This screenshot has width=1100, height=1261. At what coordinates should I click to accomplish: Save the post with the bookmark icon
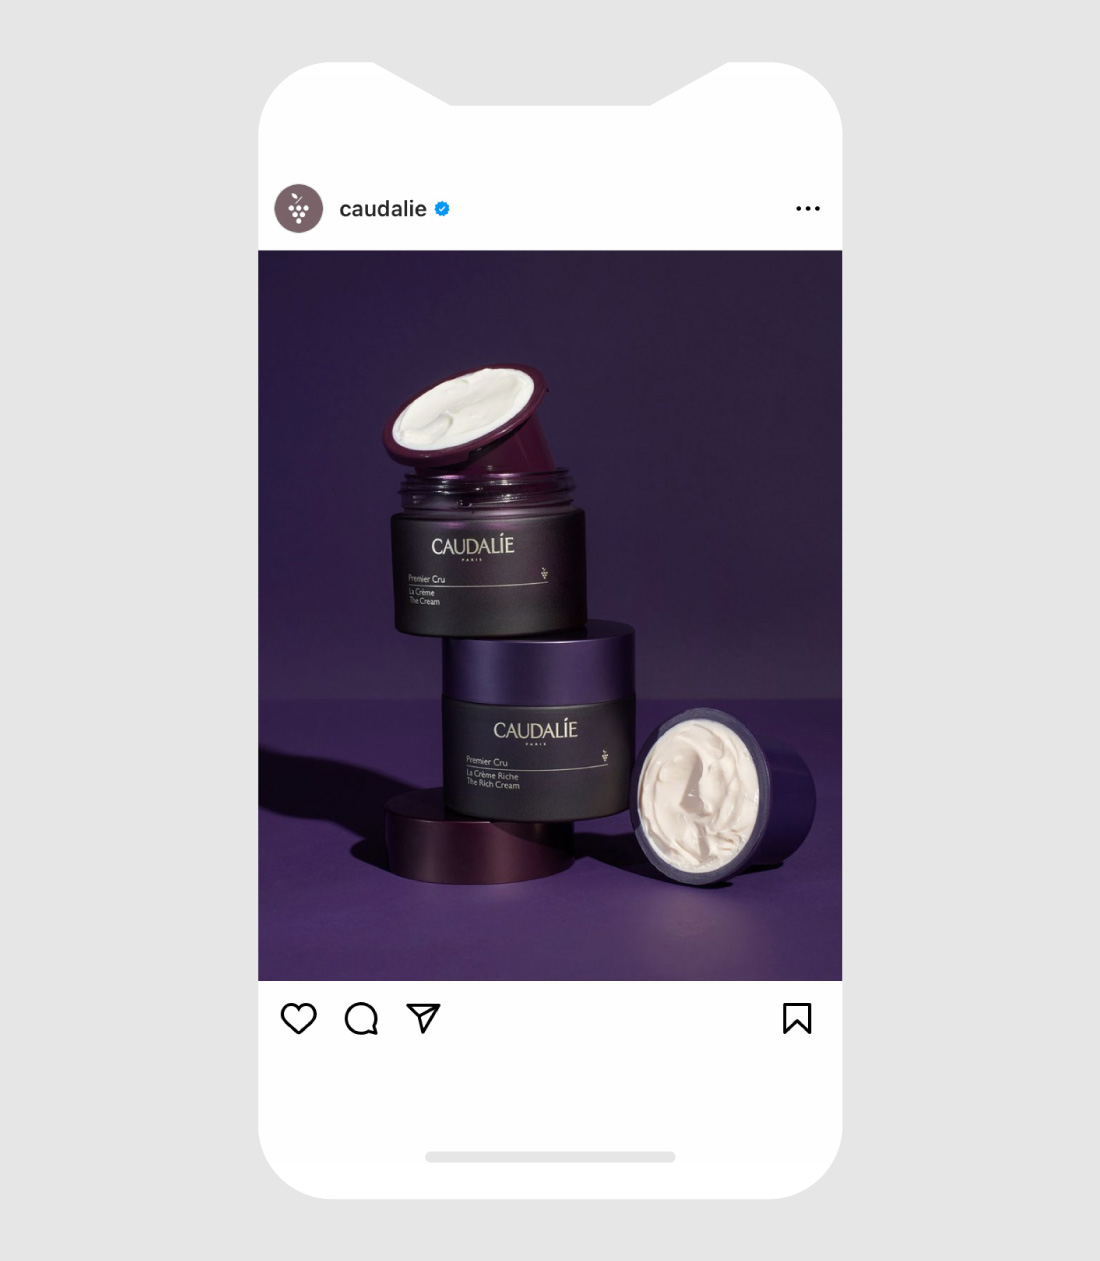[797, 1018]
